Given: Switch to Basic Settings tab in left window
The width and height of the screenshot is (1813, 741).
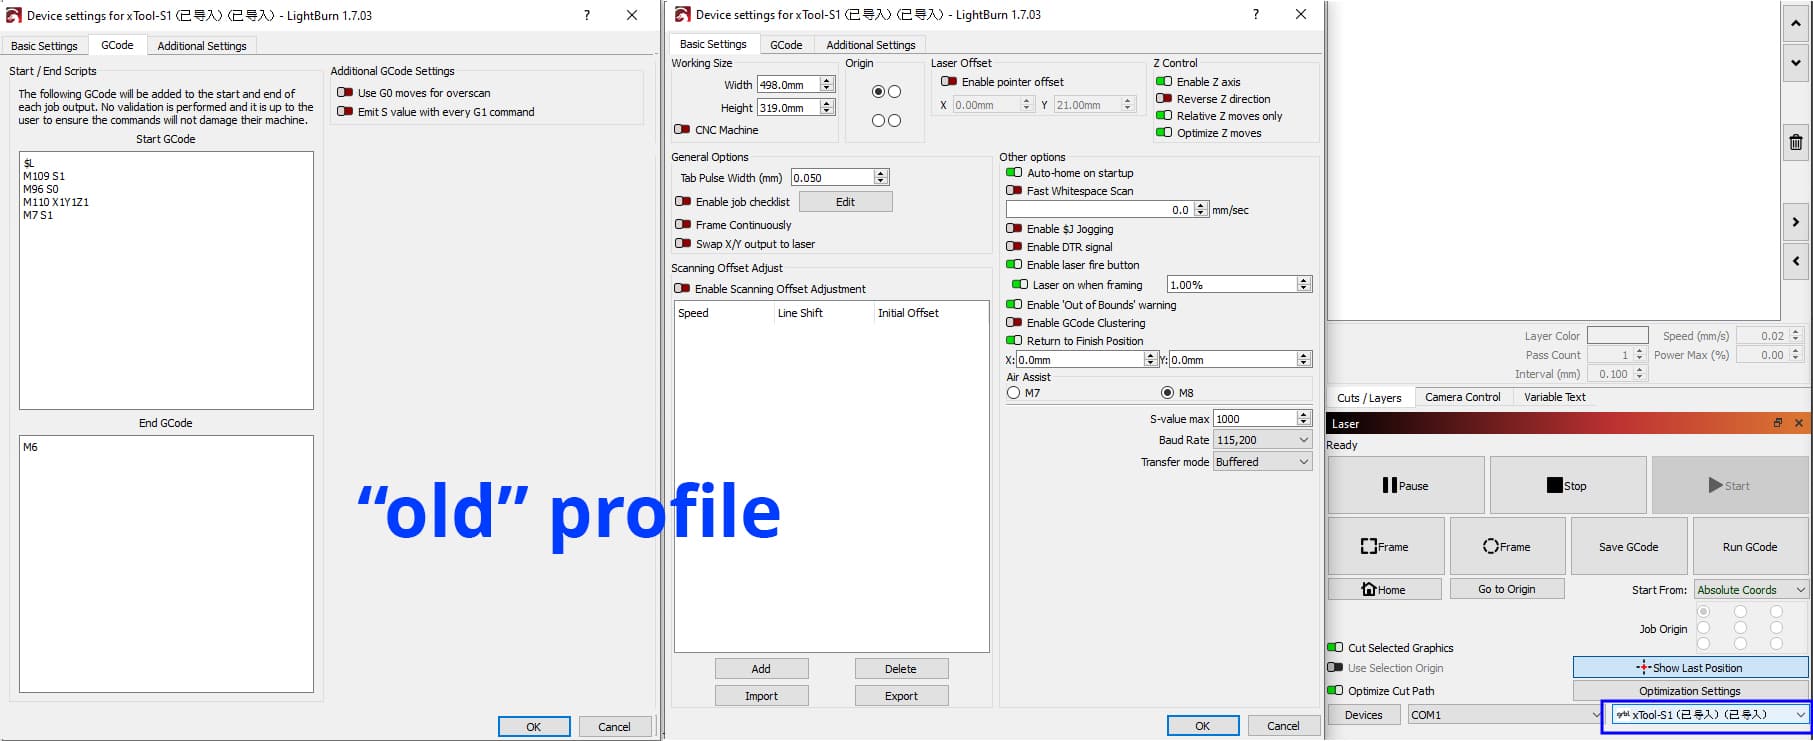Looking at the screenshot, I should [44, 46].
